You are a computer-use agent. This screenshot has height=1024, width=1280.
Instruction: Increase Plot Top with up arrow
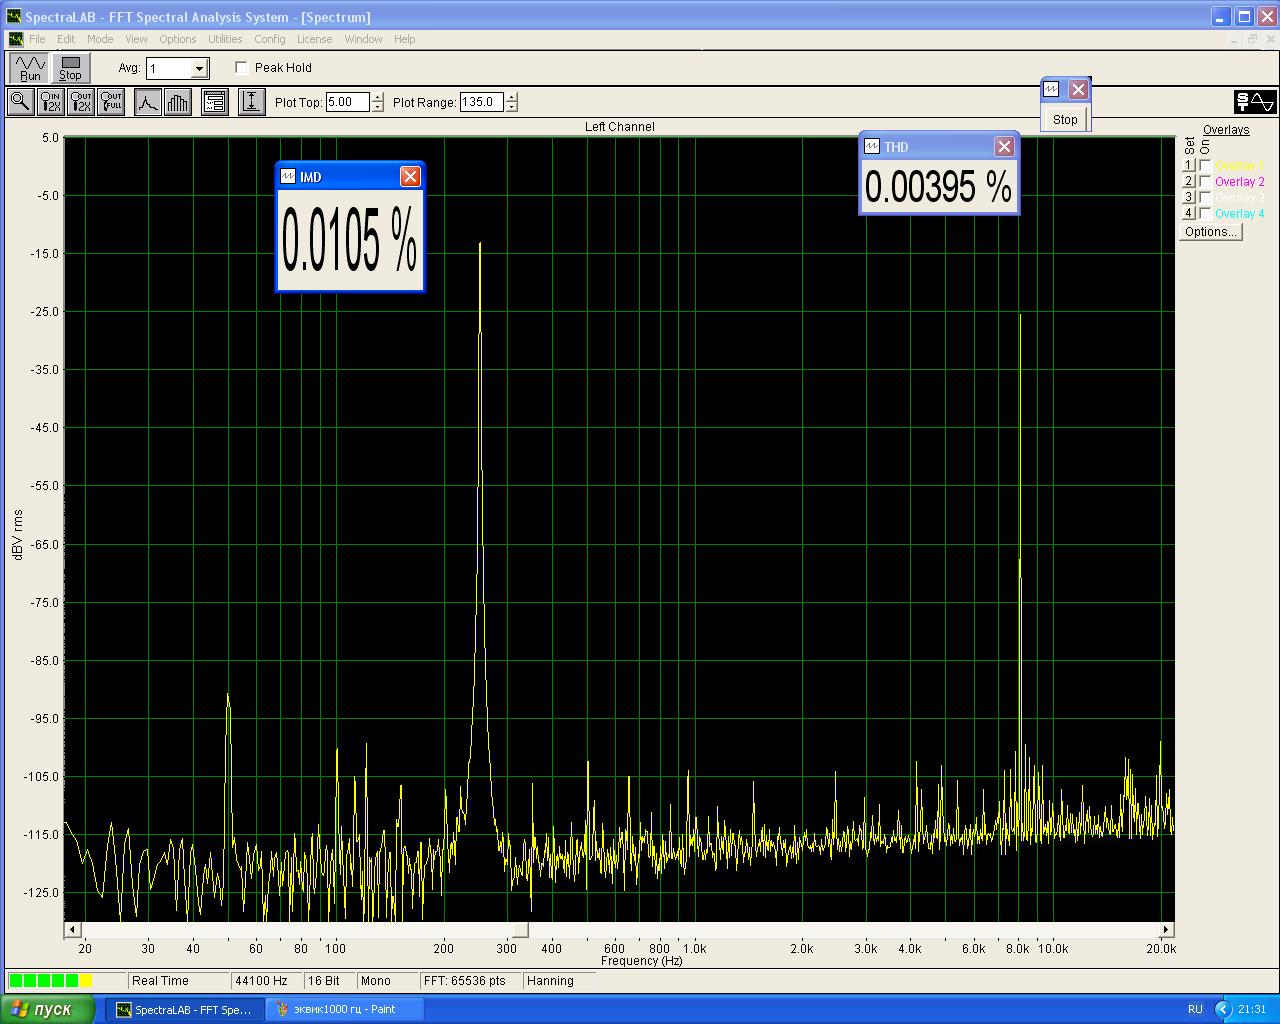pos(378,97)
